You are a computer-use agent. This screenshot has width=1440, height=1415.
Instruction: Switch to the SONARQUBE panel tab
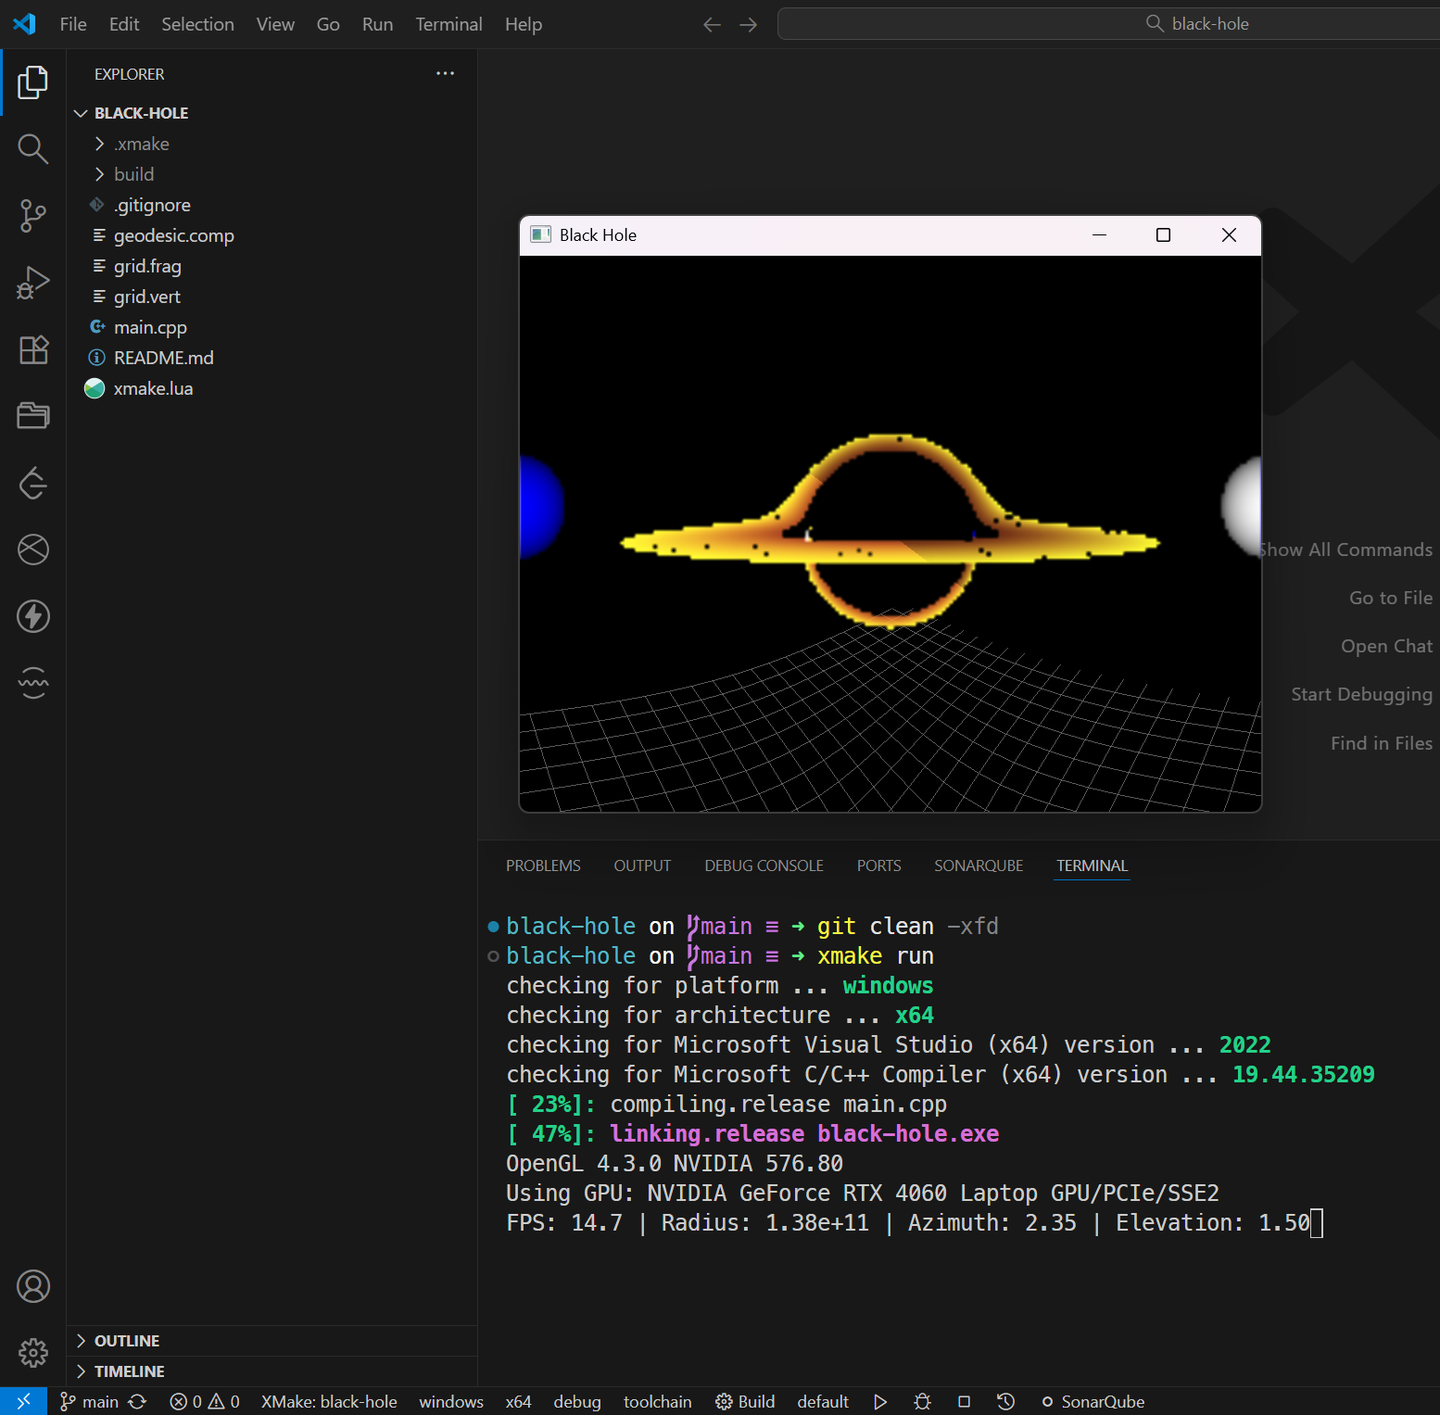(x=978, y=865)
